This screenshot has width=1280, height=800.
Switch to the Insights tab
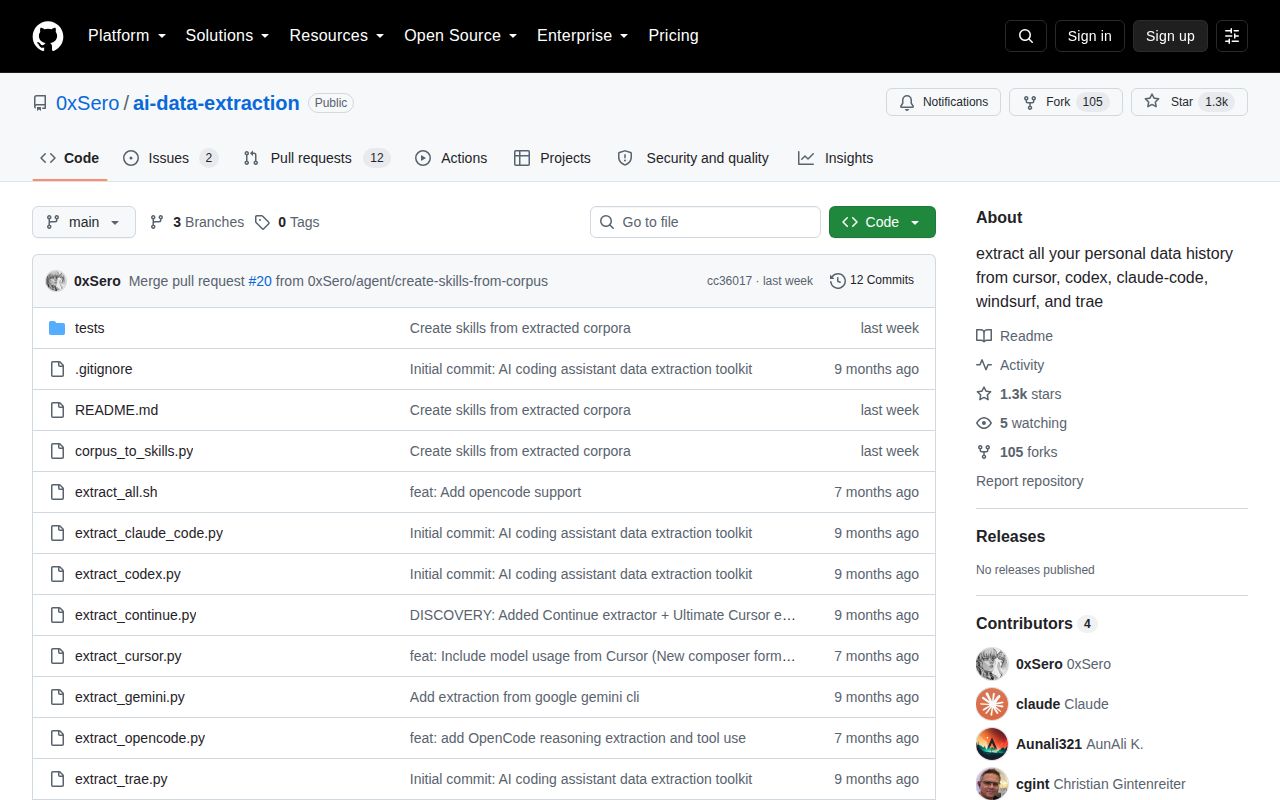tap(835, 158)
